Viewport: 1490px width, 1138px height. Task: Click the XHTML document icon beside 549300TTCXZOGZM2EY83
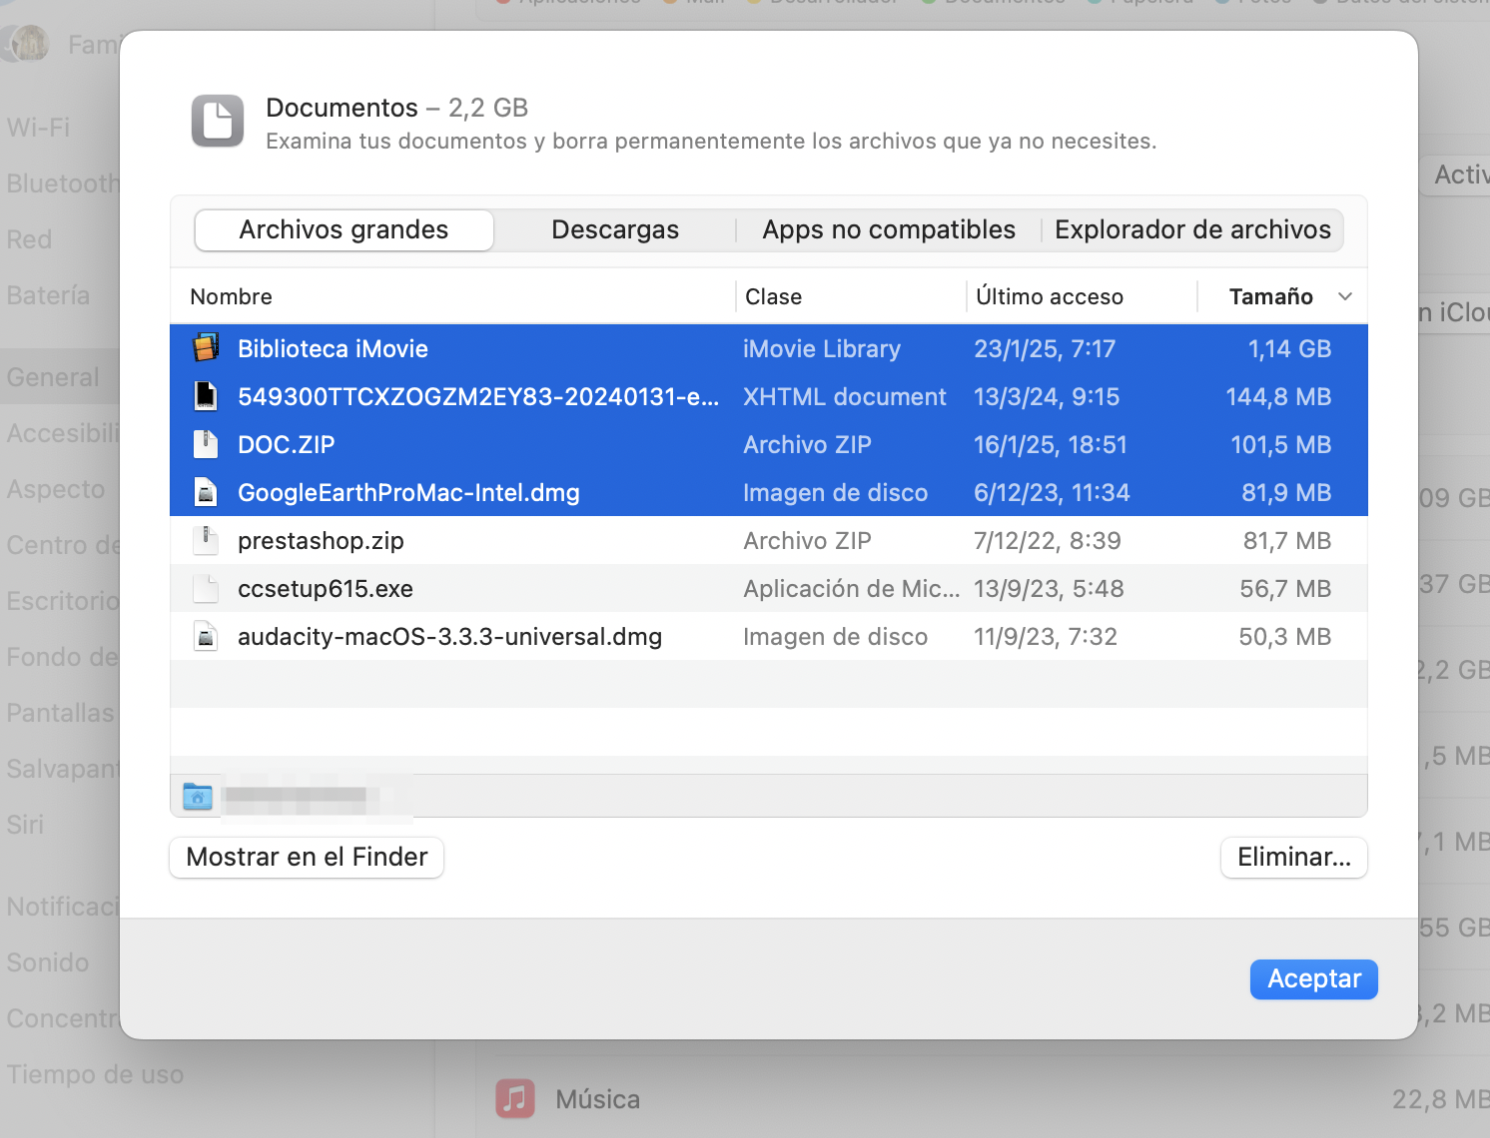click(206, 396)
